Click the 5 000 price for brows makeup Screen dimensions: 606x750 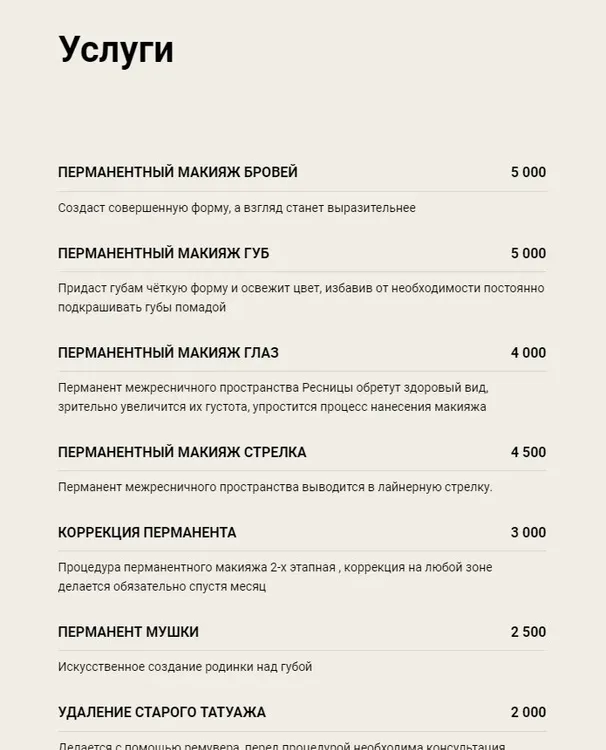tap(528, 172)
